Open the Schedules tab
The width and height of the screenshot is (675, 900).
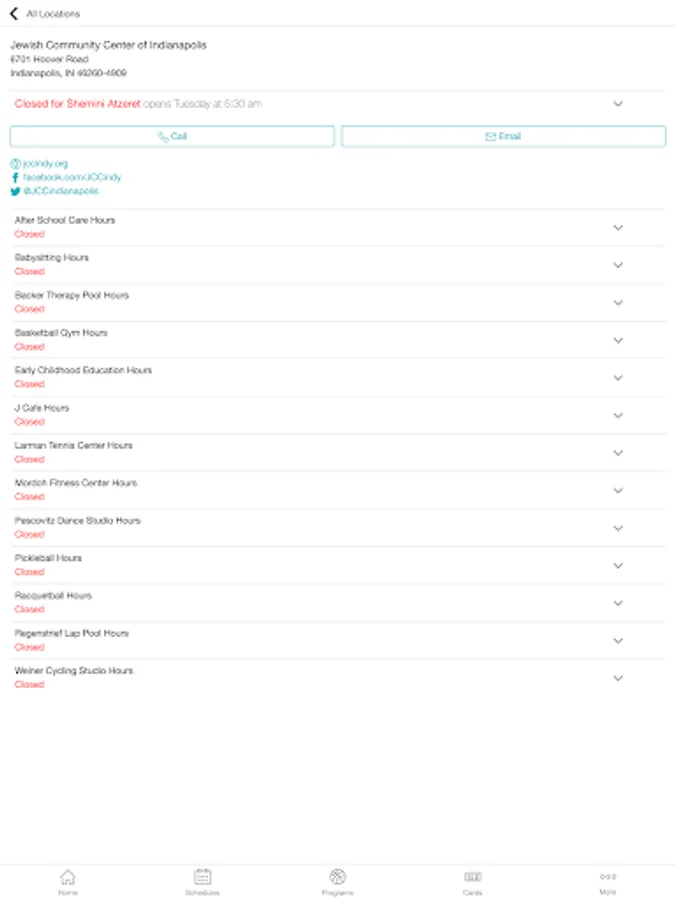coord(203,882)
